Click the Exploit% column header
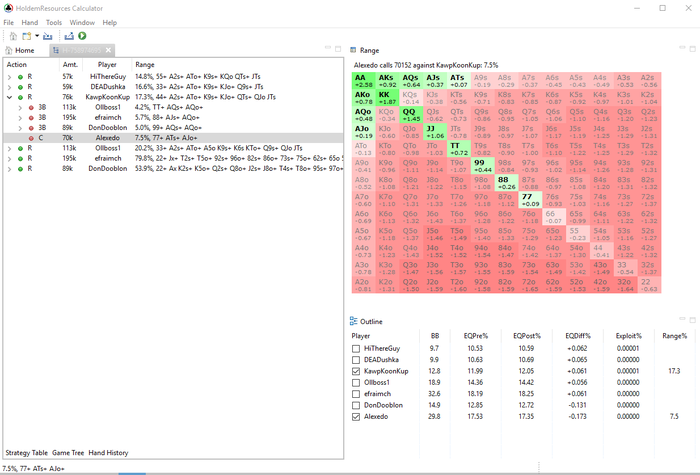Screen dimensions: 700x475 click(629, 336)
